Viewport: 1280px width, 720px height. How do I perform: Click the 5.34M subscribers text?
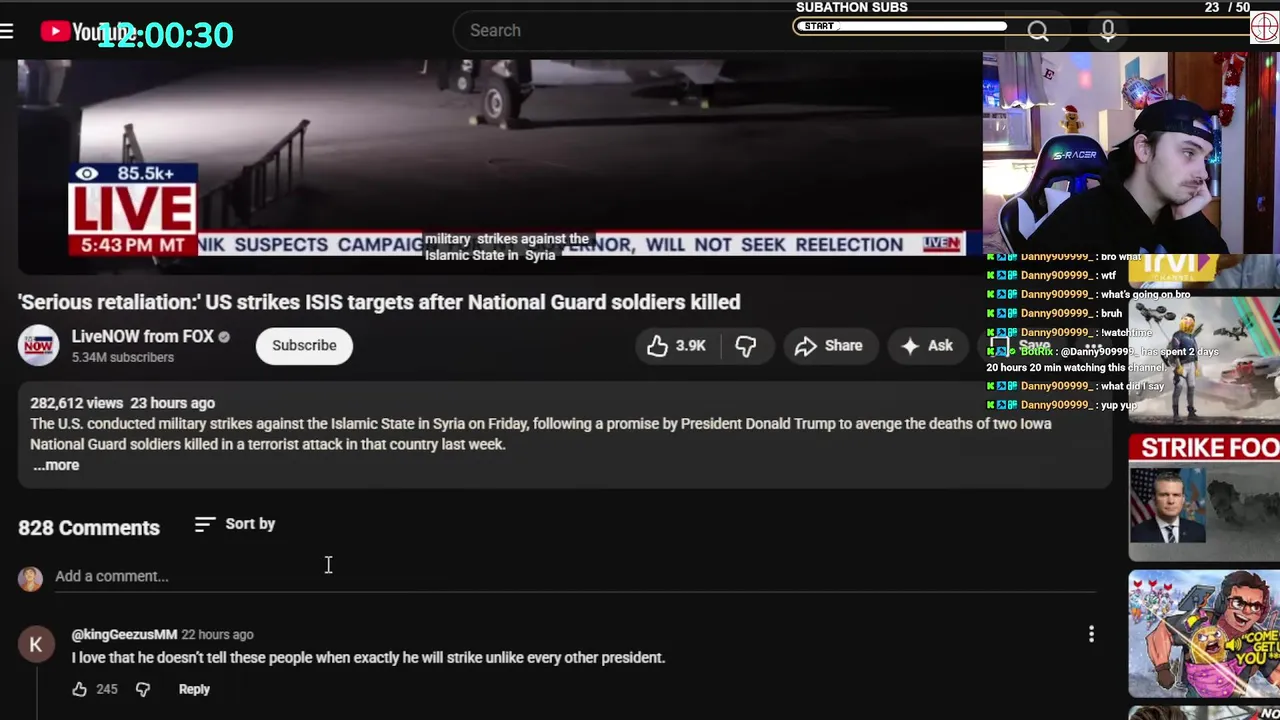122,357
